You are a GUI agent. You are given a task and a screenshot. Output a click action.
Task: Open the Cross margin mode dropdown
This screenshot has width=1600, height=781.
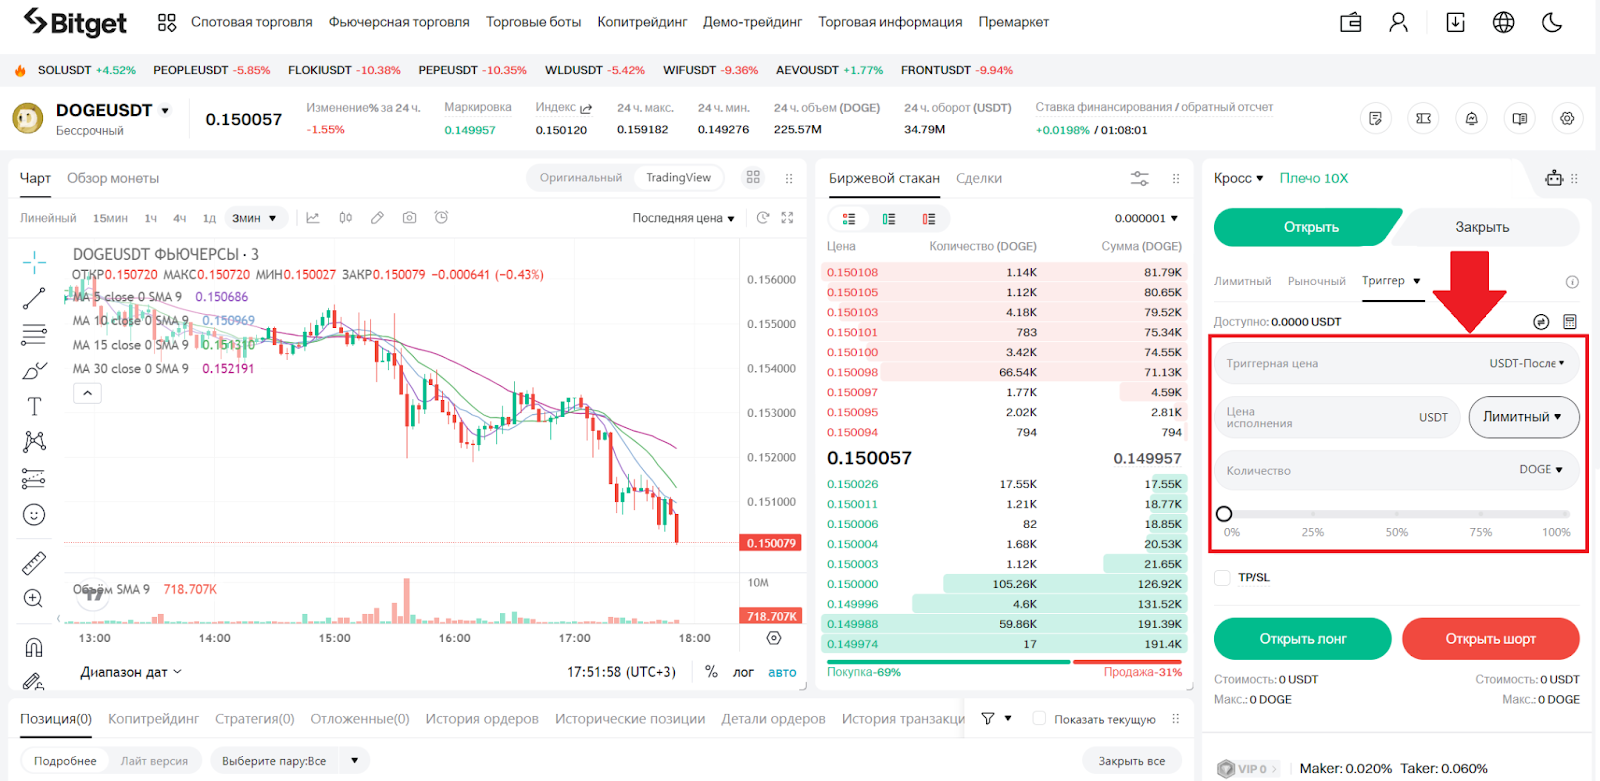coord(1238,178)
